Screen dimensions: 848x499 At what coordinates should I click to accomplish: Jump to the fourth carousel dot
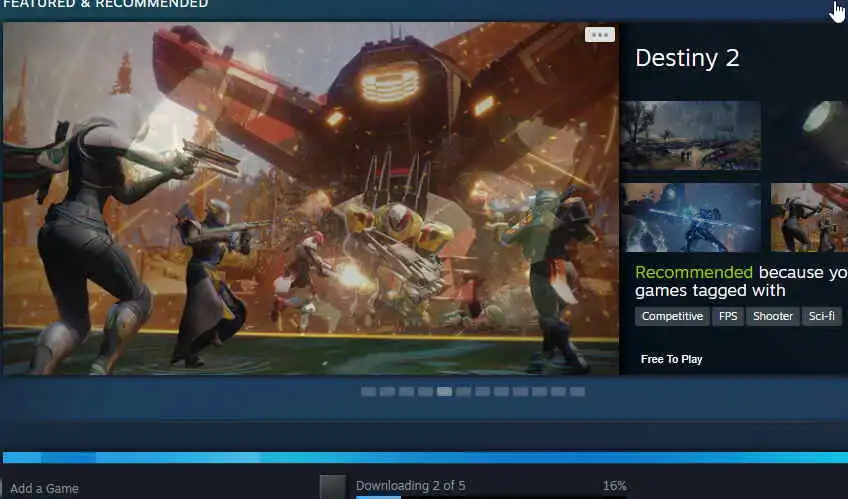pyautogui.click(x=425, y=391)
